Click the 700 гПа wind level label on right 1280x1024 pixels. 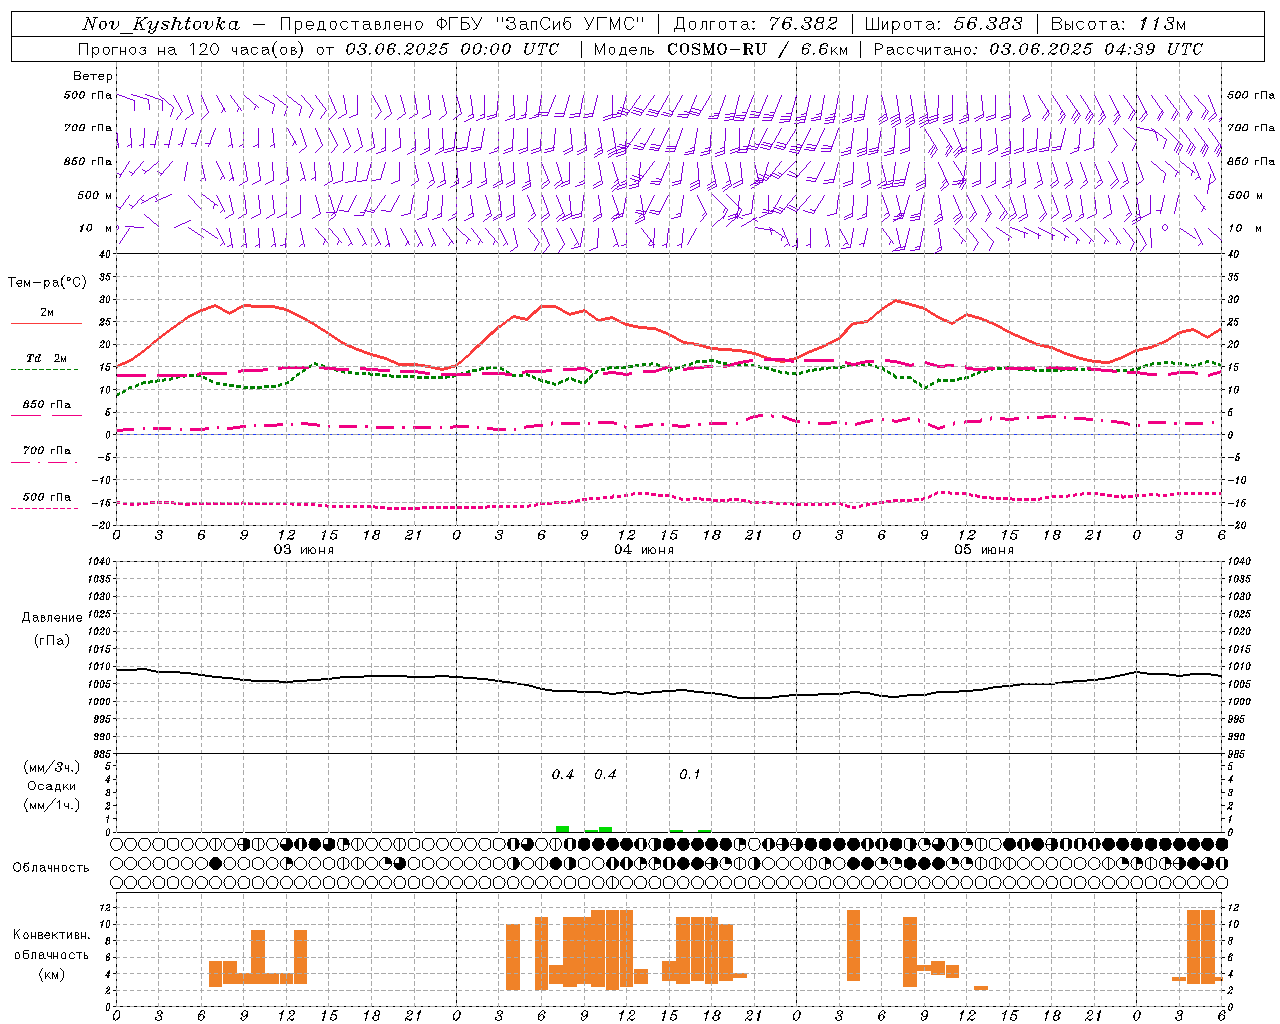[1251, 128]
